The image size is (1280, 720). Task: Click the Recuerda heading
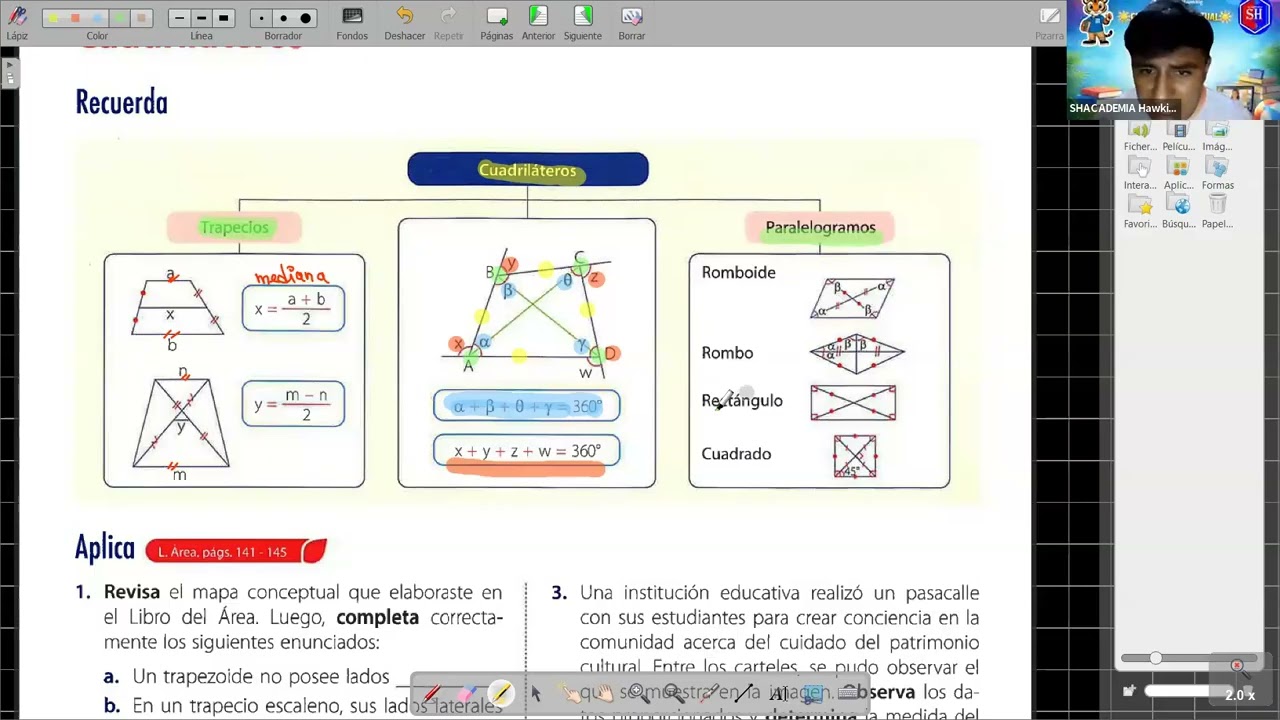(x=121, y=102)
